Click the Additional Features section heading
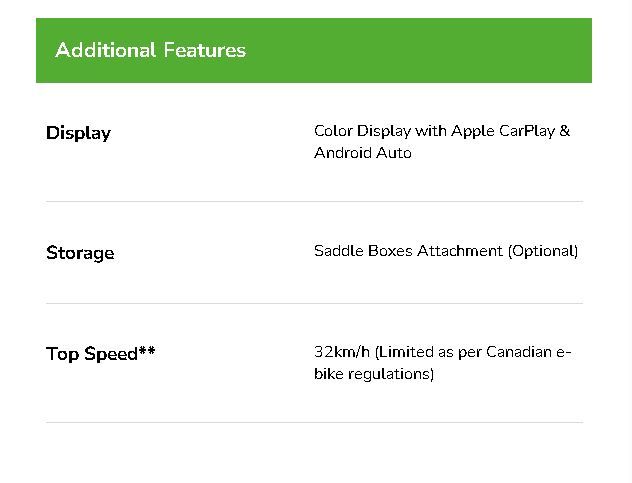Screen dimensions: 632x483 (150, 50)
